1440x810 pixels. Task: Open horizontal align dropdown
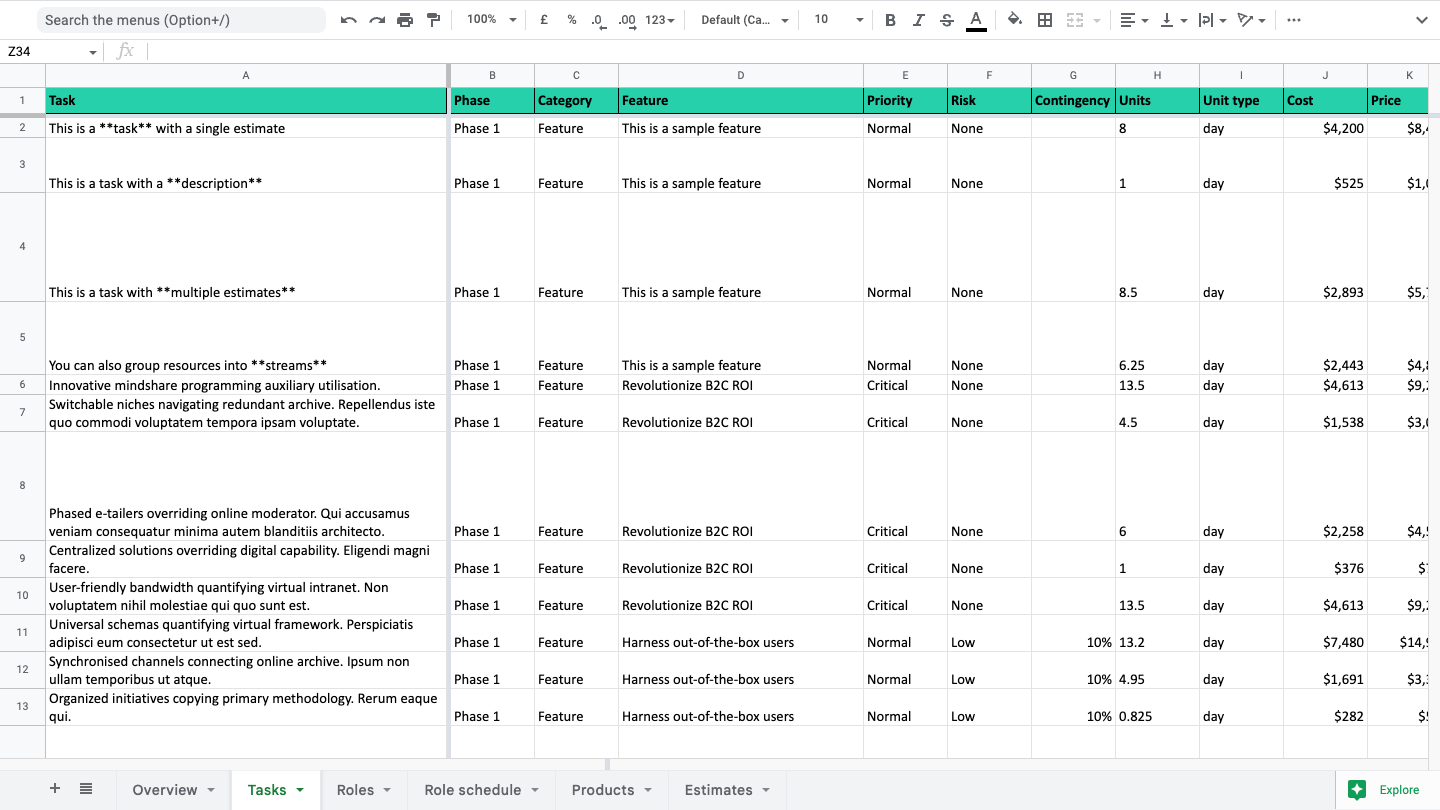(x=1132, y=20)
